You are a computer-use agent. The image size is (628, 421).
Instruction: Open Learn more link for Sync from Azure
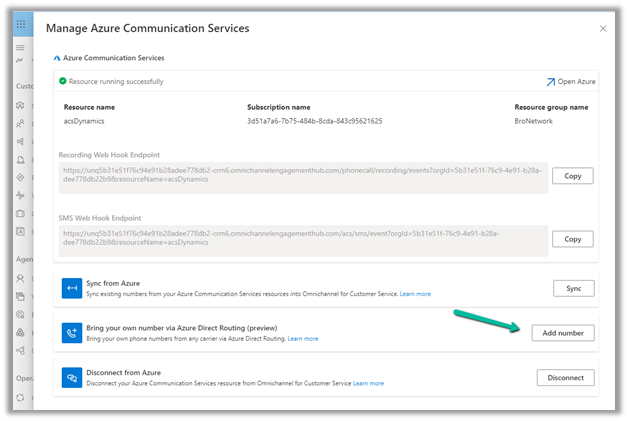(415, 294)
